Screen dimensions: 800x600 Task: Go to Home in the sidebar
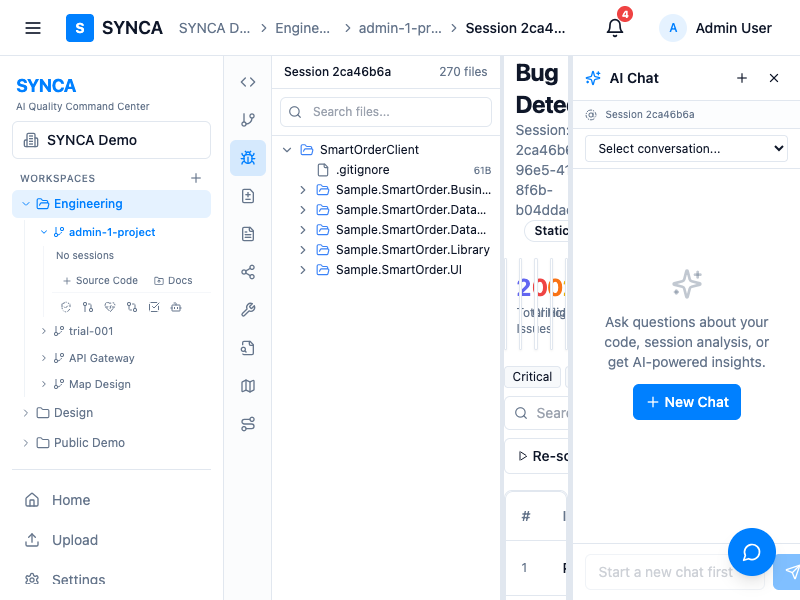pos(70,500)
